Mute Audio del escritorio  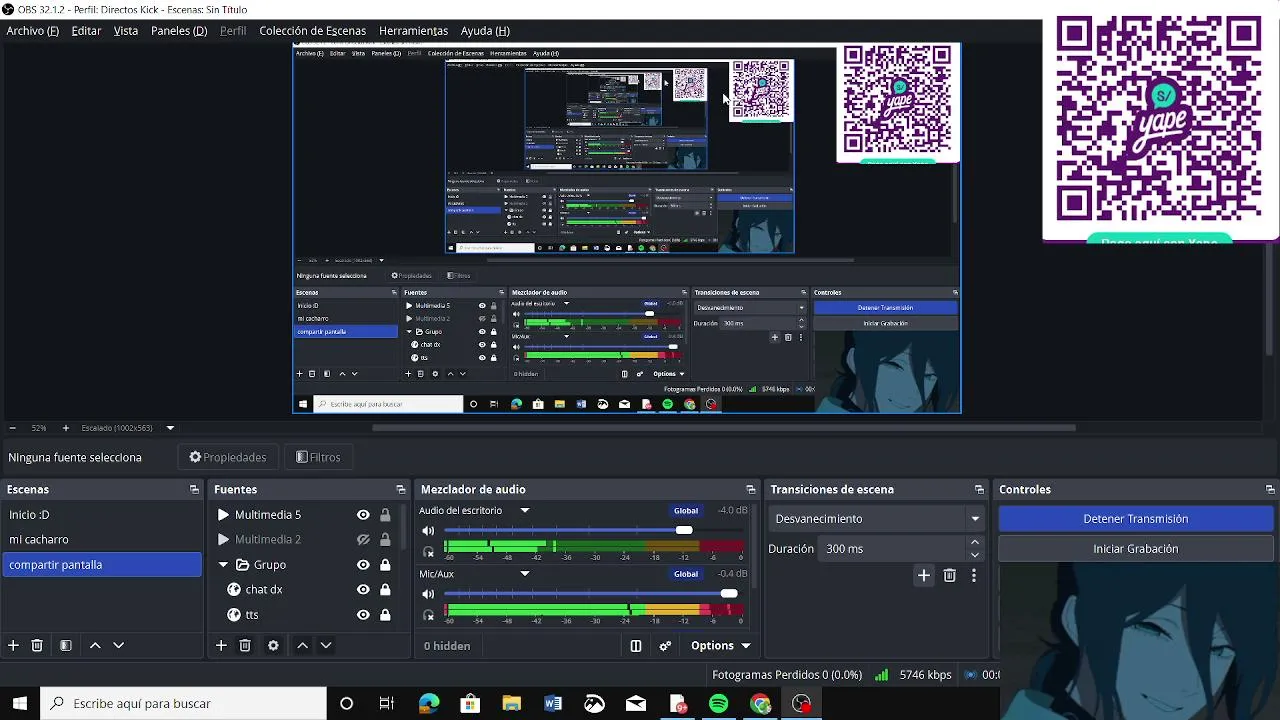[x=428, y=531]
